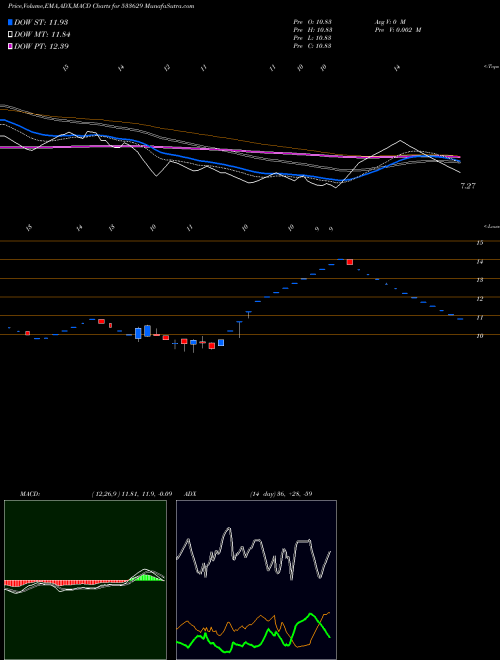Select the 'DOW ST: 11.93' legend text
The height and width of the screenshot is (660, 500).
click(x=41, y=22)
